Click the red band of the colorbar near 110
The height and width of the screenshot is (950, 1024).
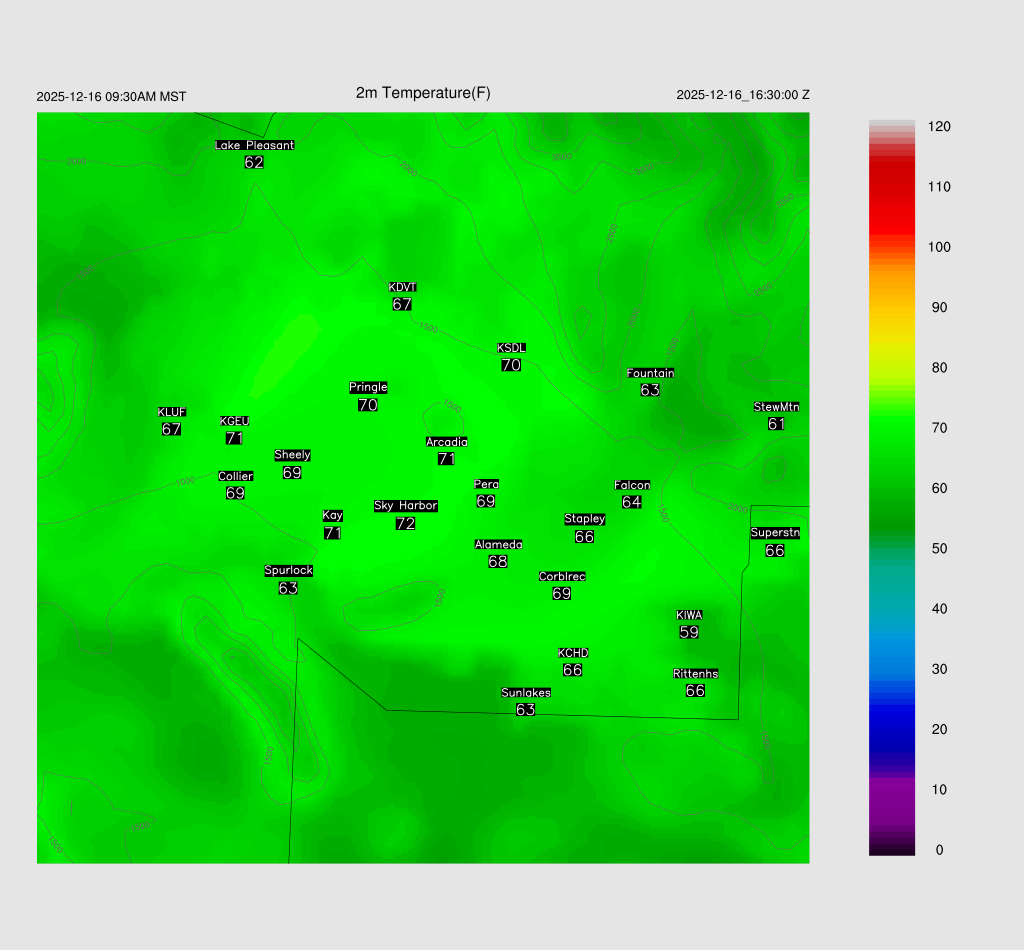click(892, 187)
